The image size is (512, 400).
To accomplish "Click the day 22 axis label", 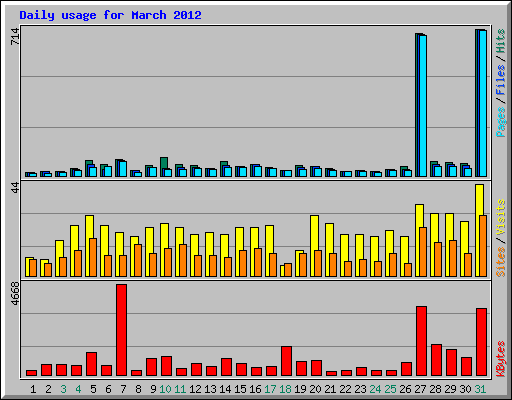I will click(x=345, y=389).
